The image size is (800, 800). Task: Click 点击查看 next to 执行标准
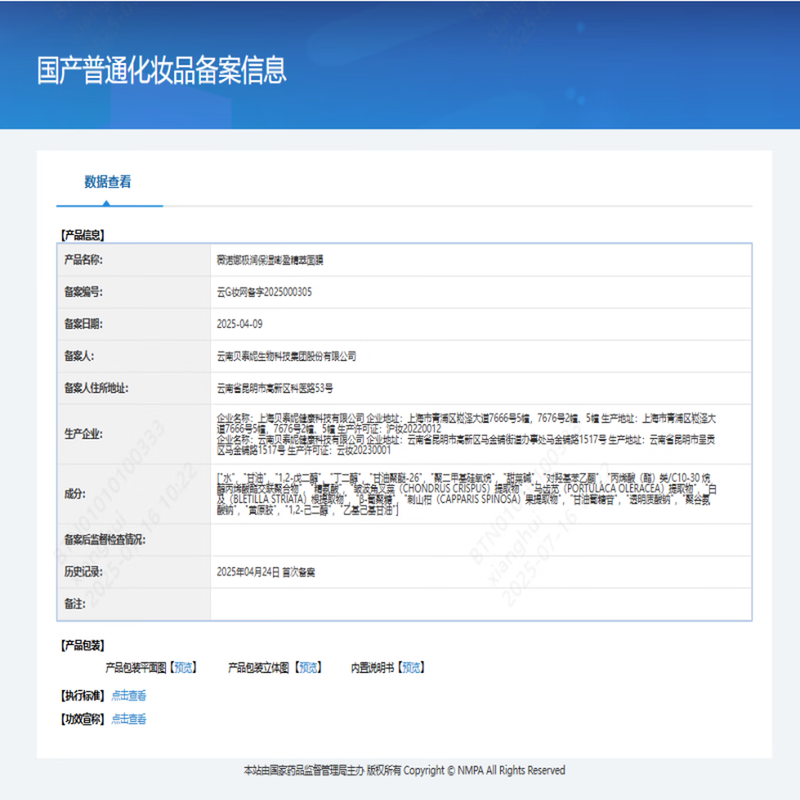[128, 696]
